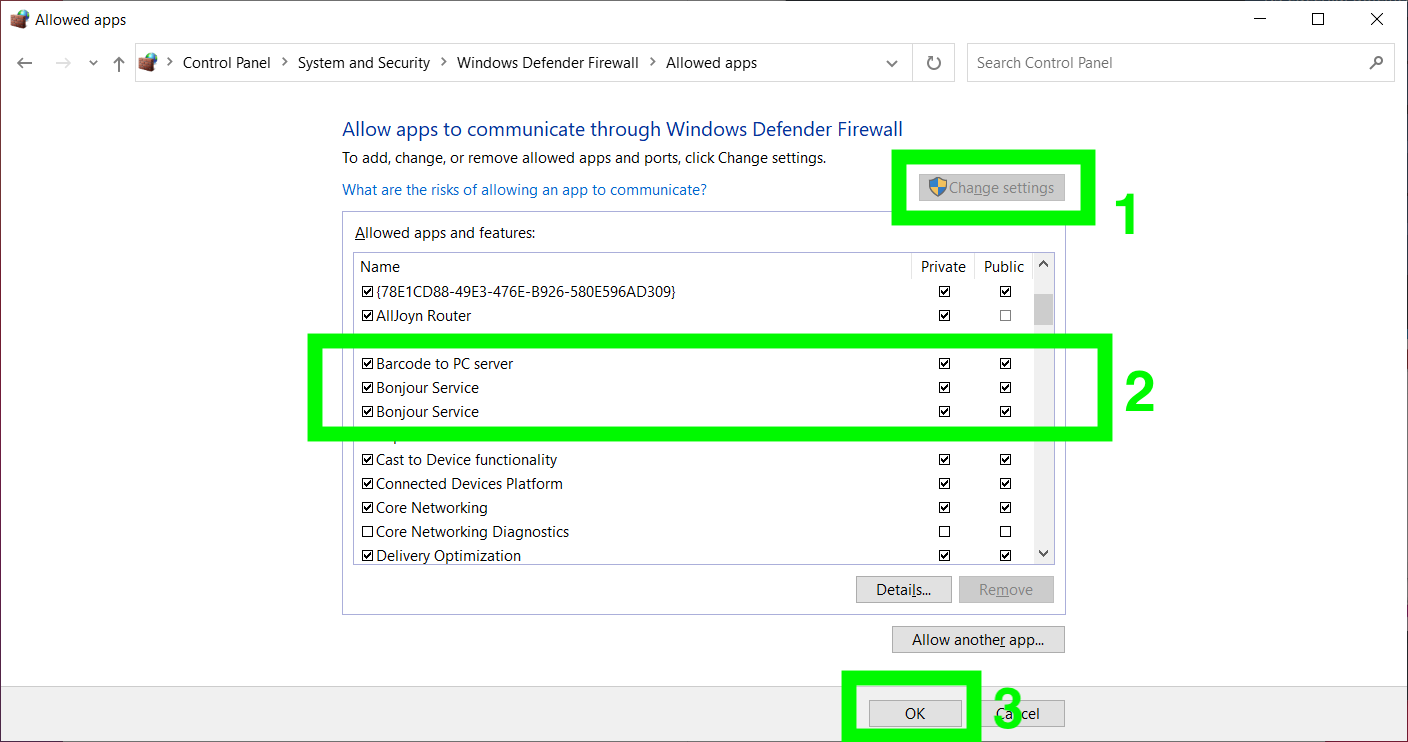
Task: Toggle the Barcode to PC server checkbox
Action: click(x=367, y=364)
